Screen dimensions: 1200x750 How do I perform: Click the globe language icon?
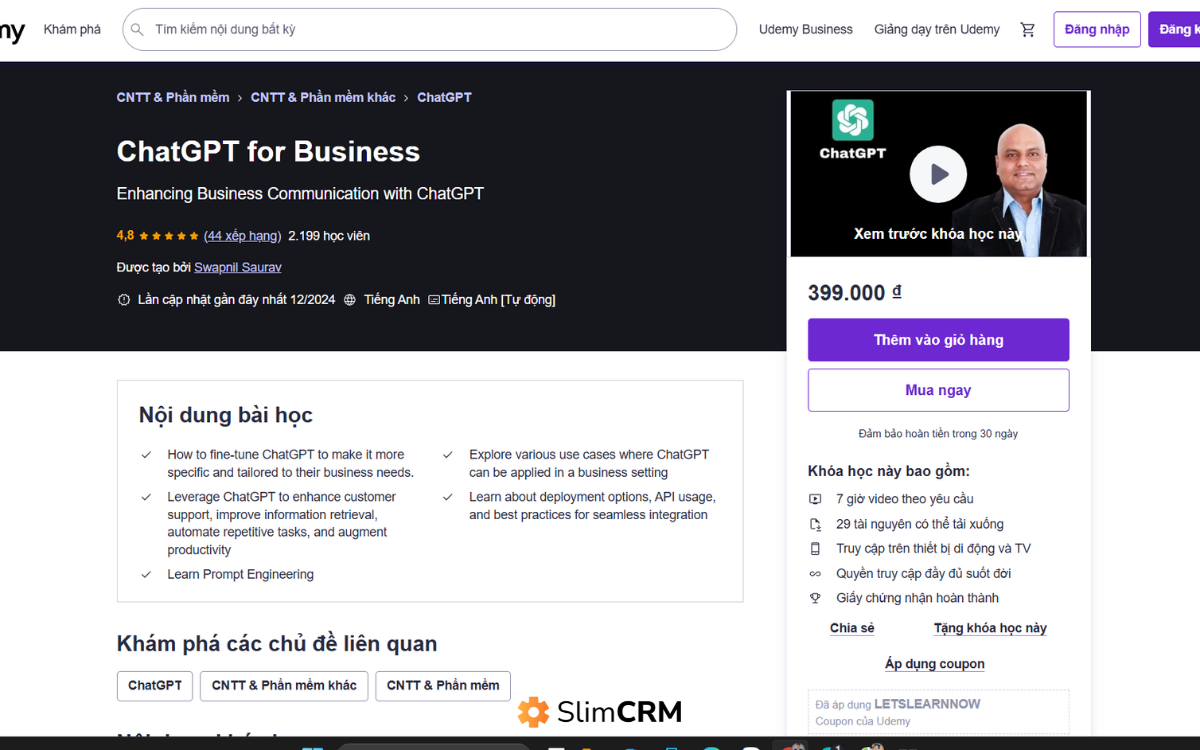pyautogui.click(x=349, y=300)
